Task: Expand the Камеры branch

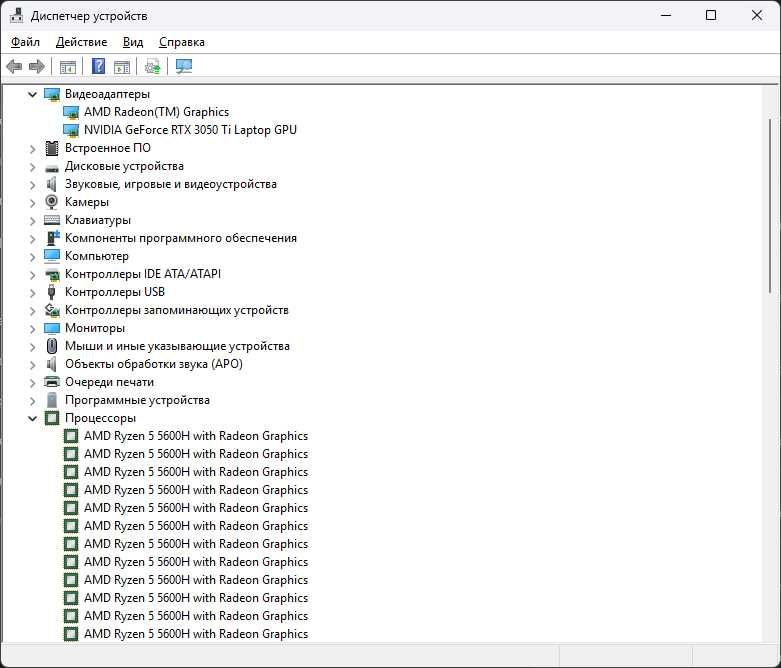Action: click(x=32, y=202)
